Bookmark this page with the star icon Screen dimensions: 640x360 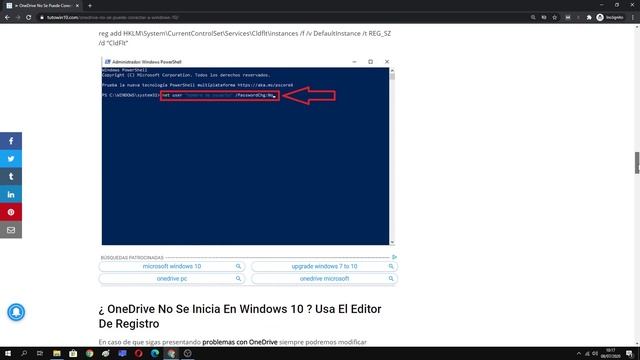(555, 18)
